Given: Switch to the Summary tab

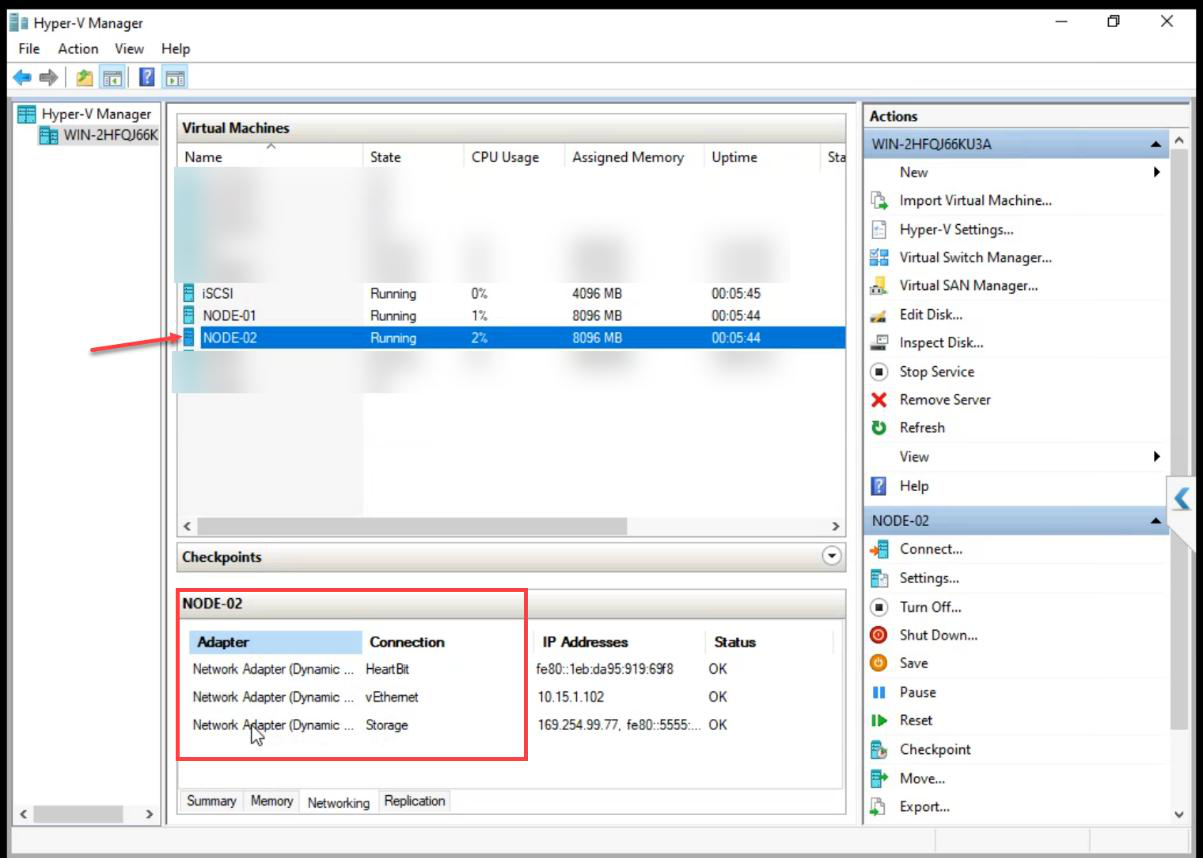Looking at the screenshot, I should tap(211, 801).
